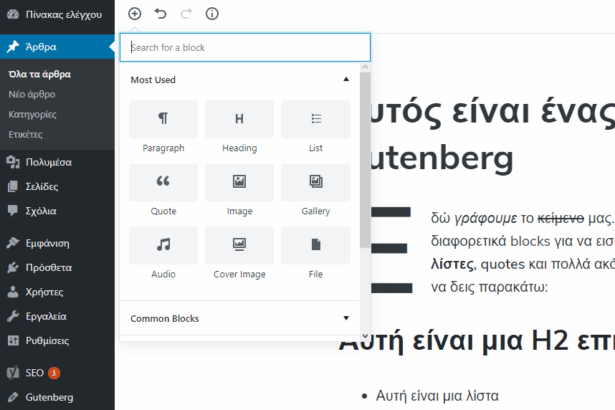Open the Πολυμέσα media menu
Viewport: 615px width, 410px height.
pyautogui.click(x=57, y=162)
